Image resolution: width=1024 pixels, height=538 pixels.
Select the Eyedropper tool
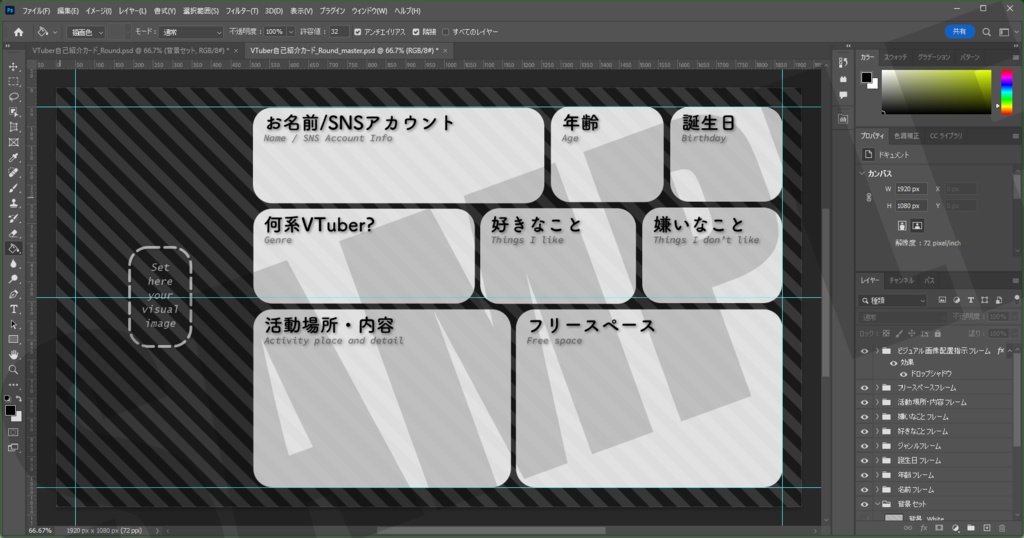click(13, 157)
